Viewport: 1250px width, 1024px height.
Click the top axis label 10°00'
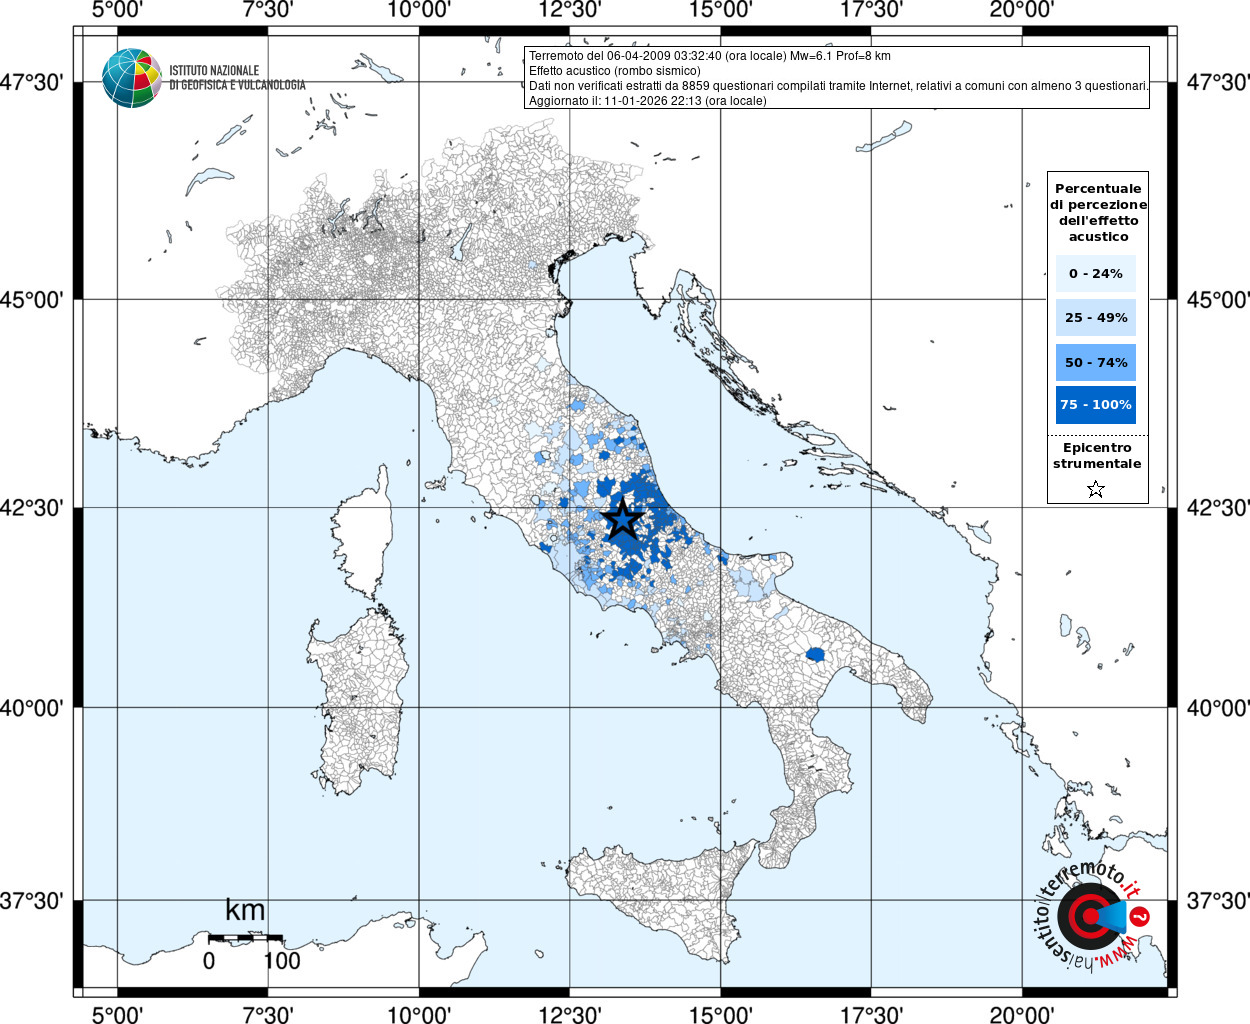pyautogui.click(x=419, y=10)
